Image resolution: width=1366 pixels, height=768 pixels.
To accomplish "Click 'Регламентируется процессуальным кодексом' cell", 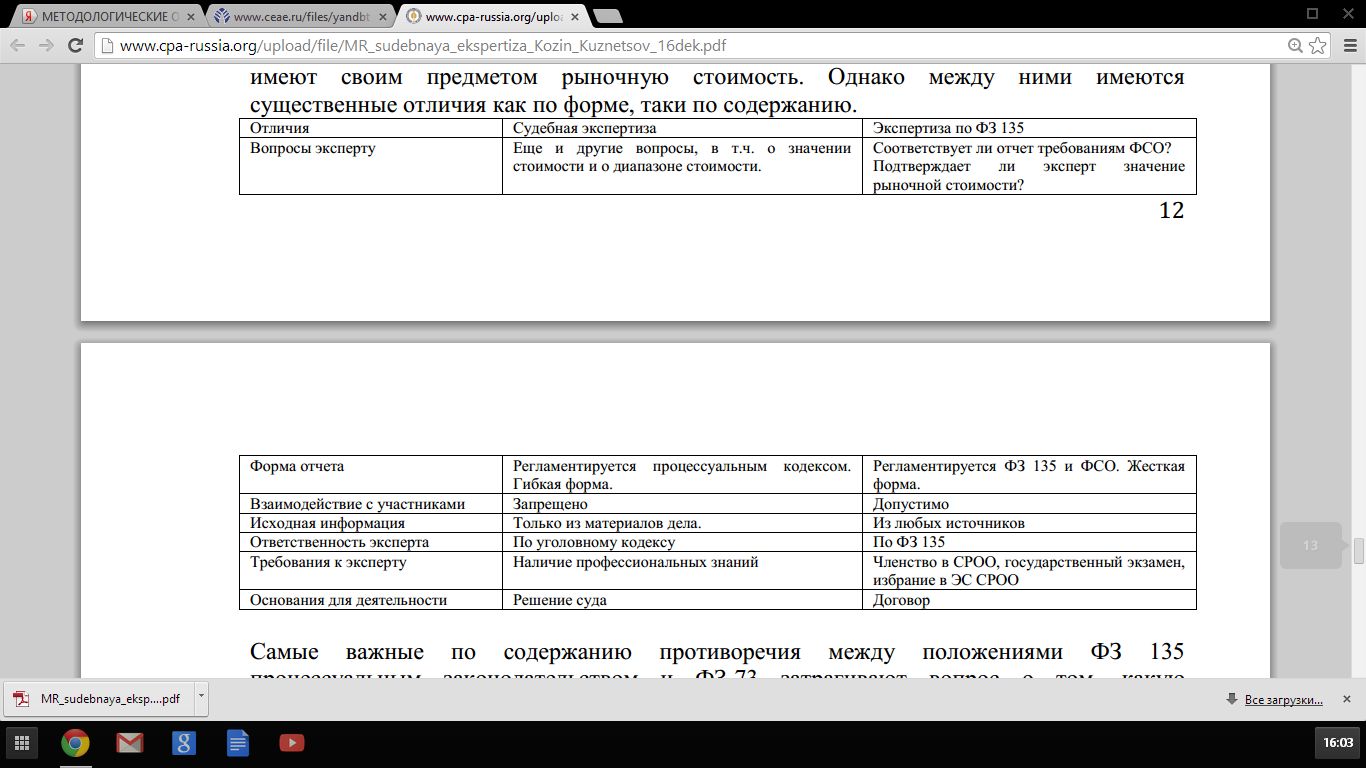I will point(682,475).
